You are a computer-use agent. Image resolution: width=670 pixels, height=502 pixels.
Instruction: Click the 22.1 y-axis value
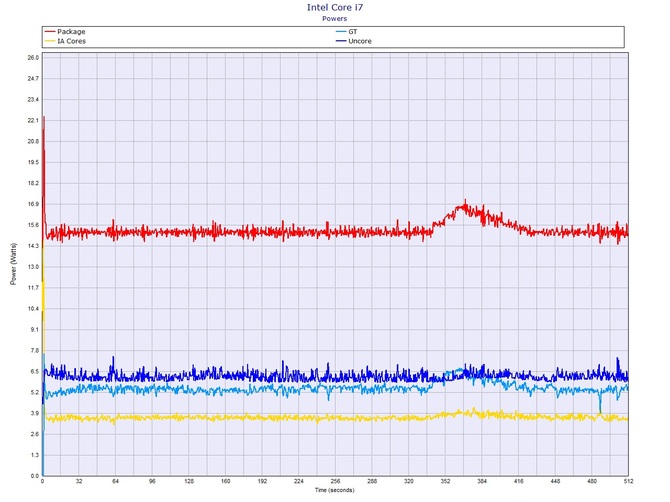[x=33, y=120]
